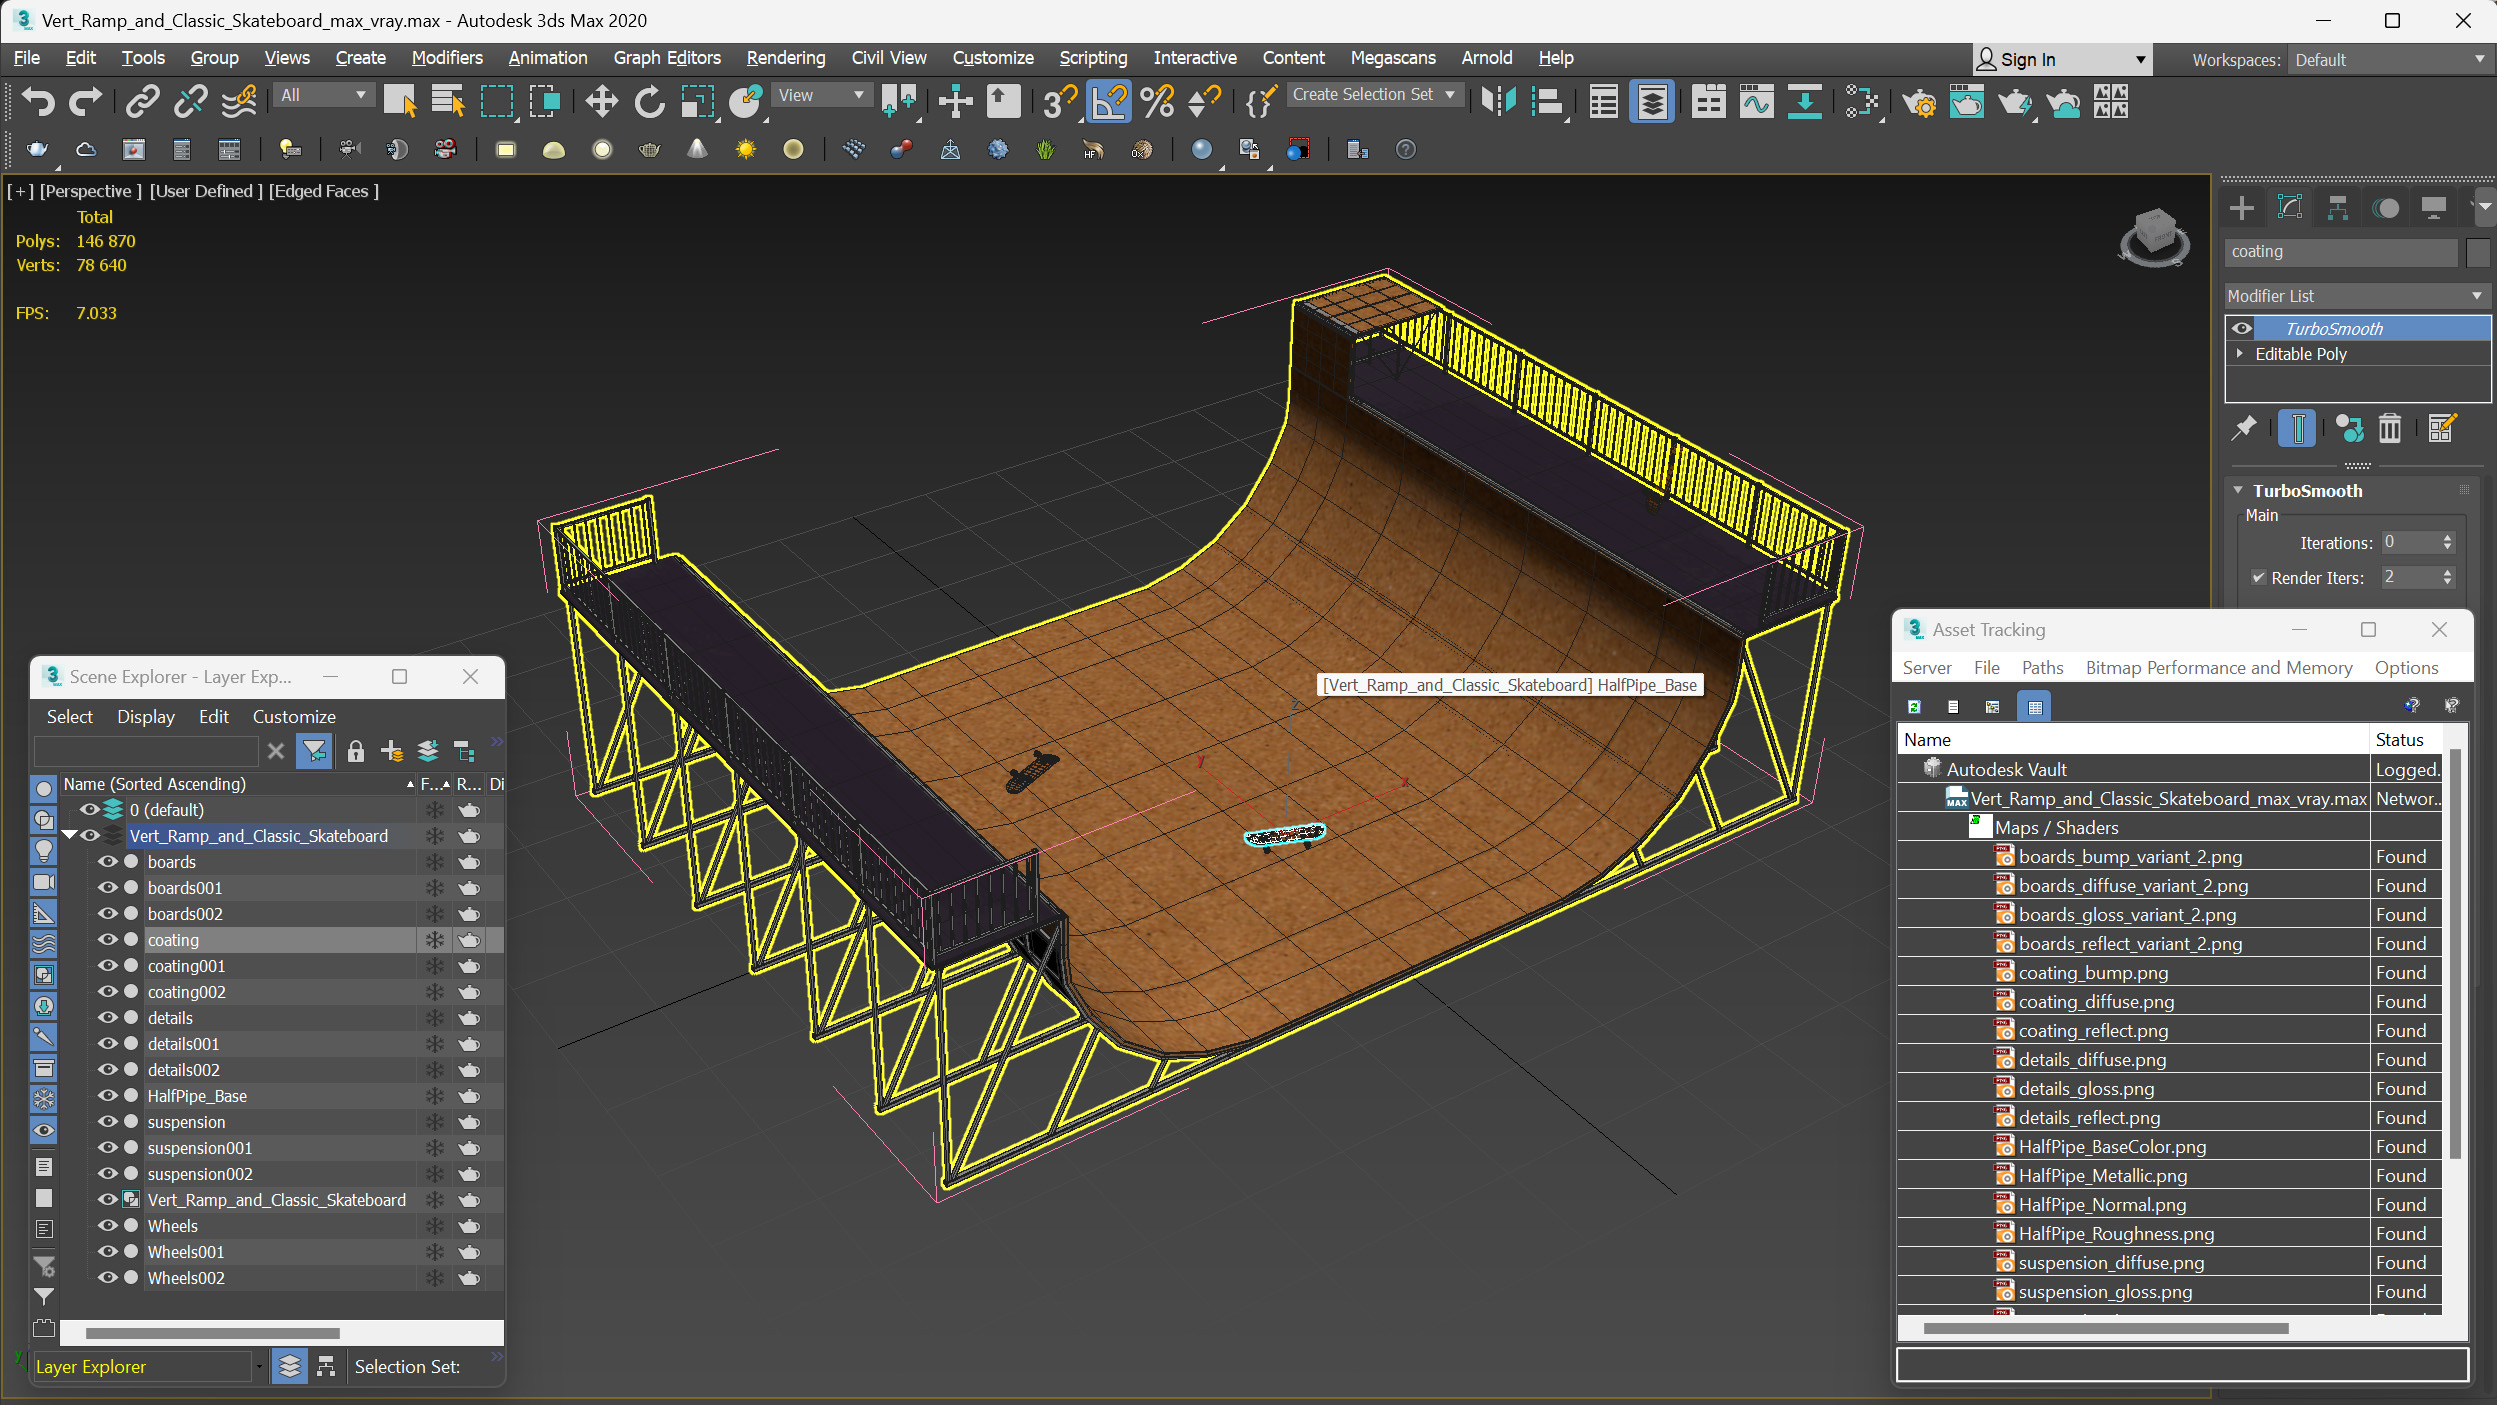Open Create Selection Set dropdown
2497x1405 pixels.
click(1375, 94)
